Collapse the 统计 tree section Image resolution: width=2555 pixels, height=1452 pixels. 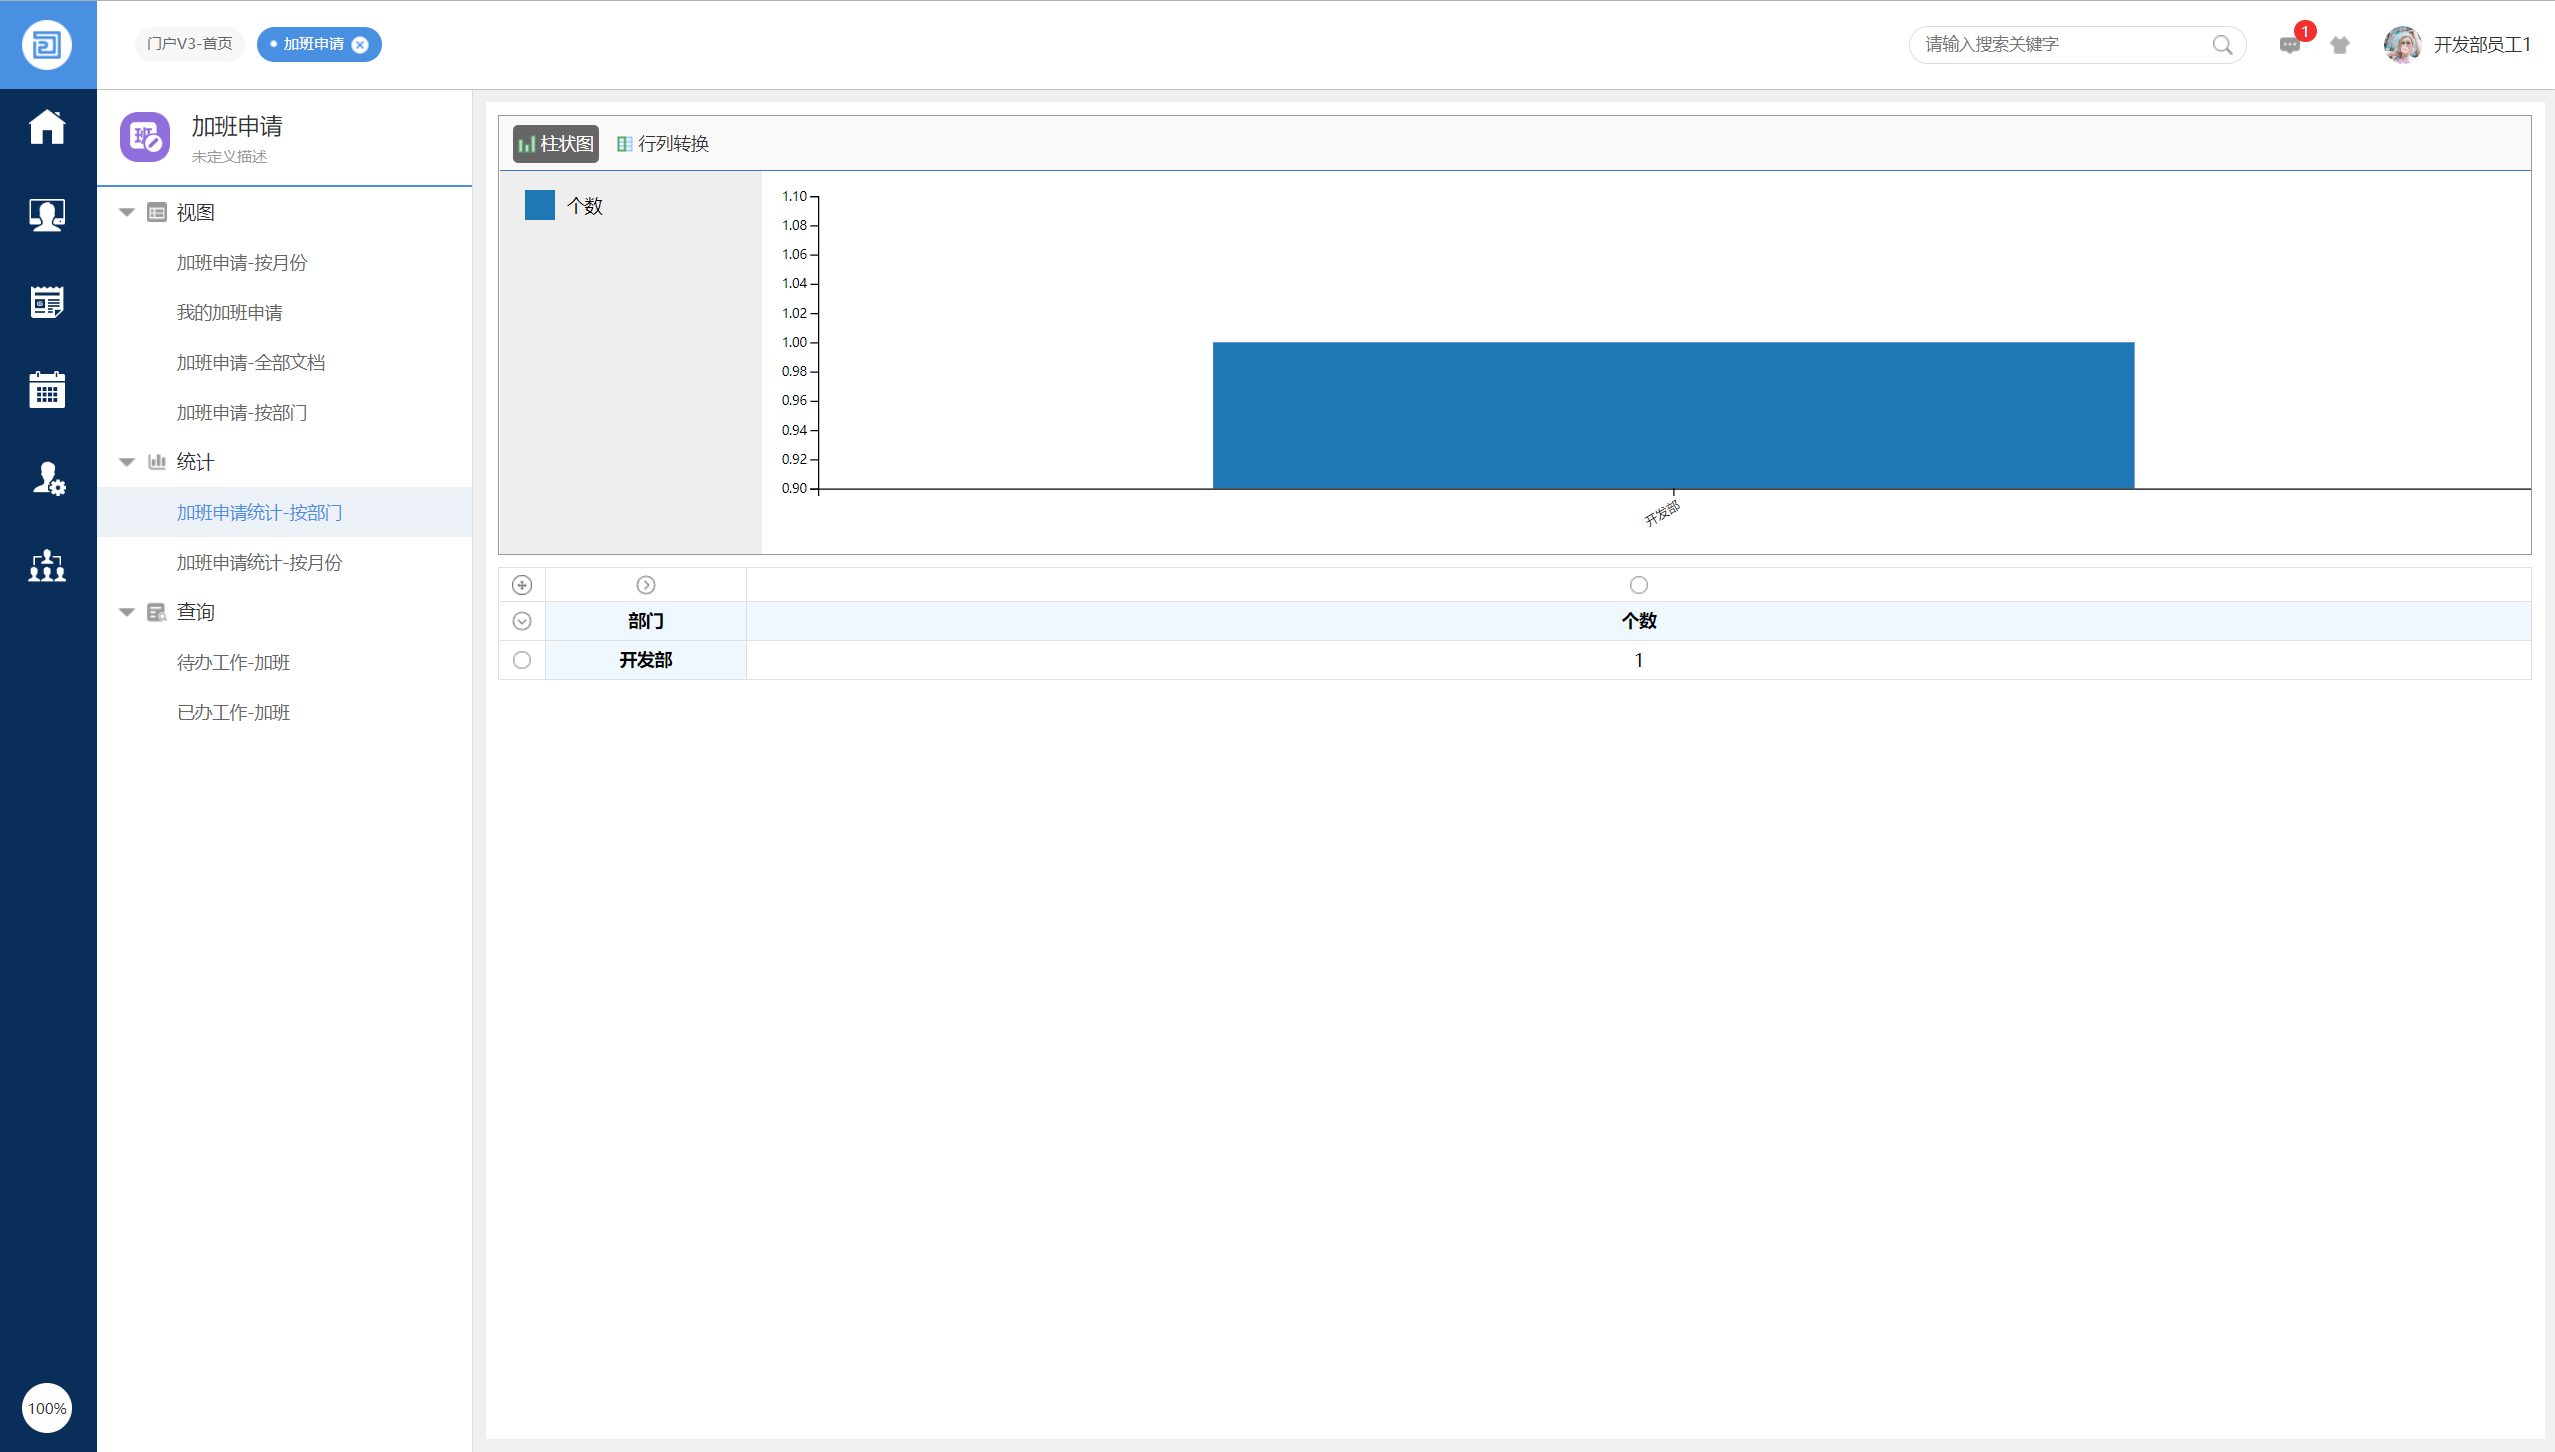[x=127, y=462]
